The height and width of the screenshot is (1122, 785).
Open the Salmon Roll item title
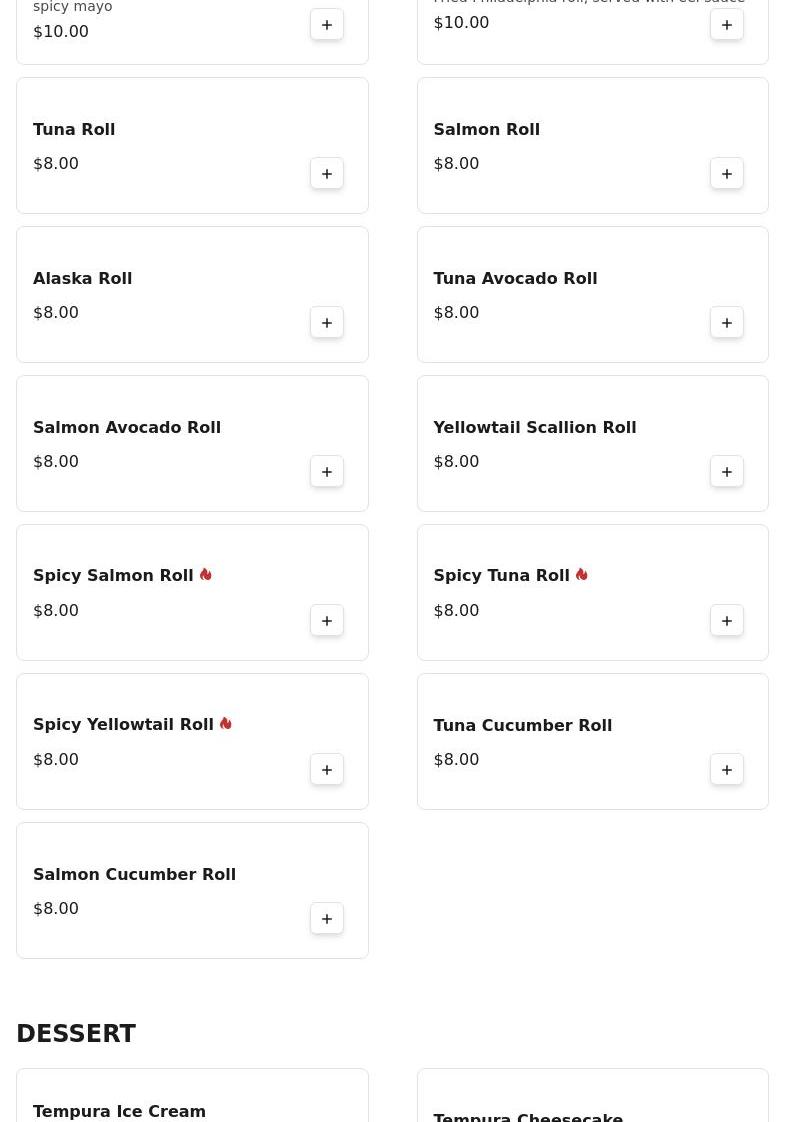click(x=486, y=130)
